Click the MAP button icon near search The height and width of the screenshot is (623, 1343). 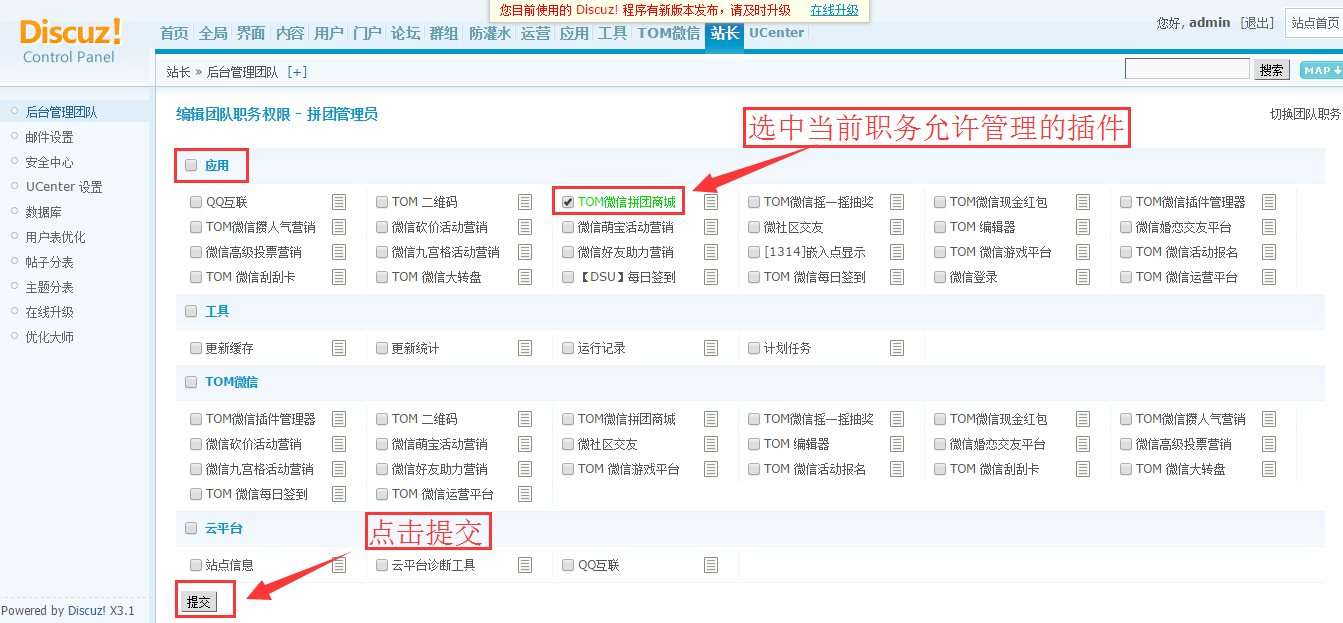(x=1321, y=70)
